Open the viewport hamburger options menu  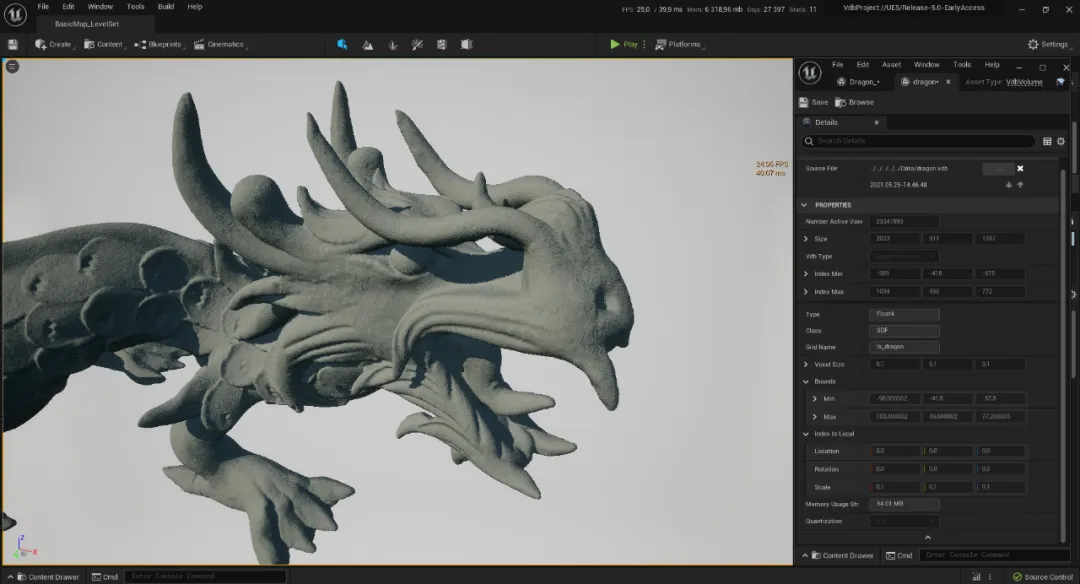(x=13, y=66)
